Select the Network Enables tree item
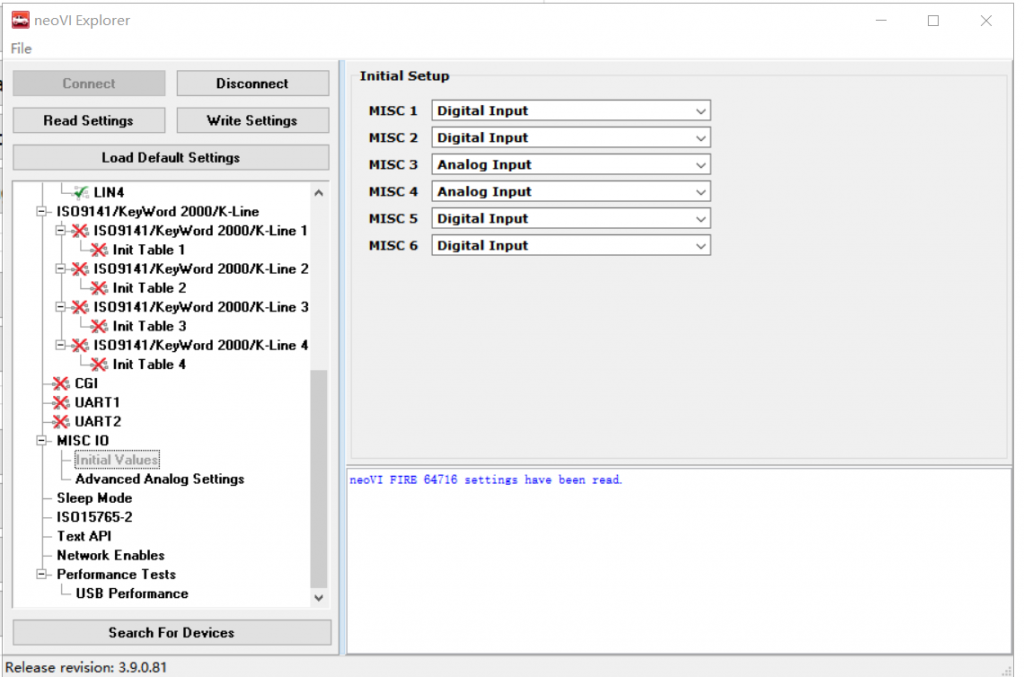Image resolution: width=1024 pixels, height=677 pixels. click(110, 556)
